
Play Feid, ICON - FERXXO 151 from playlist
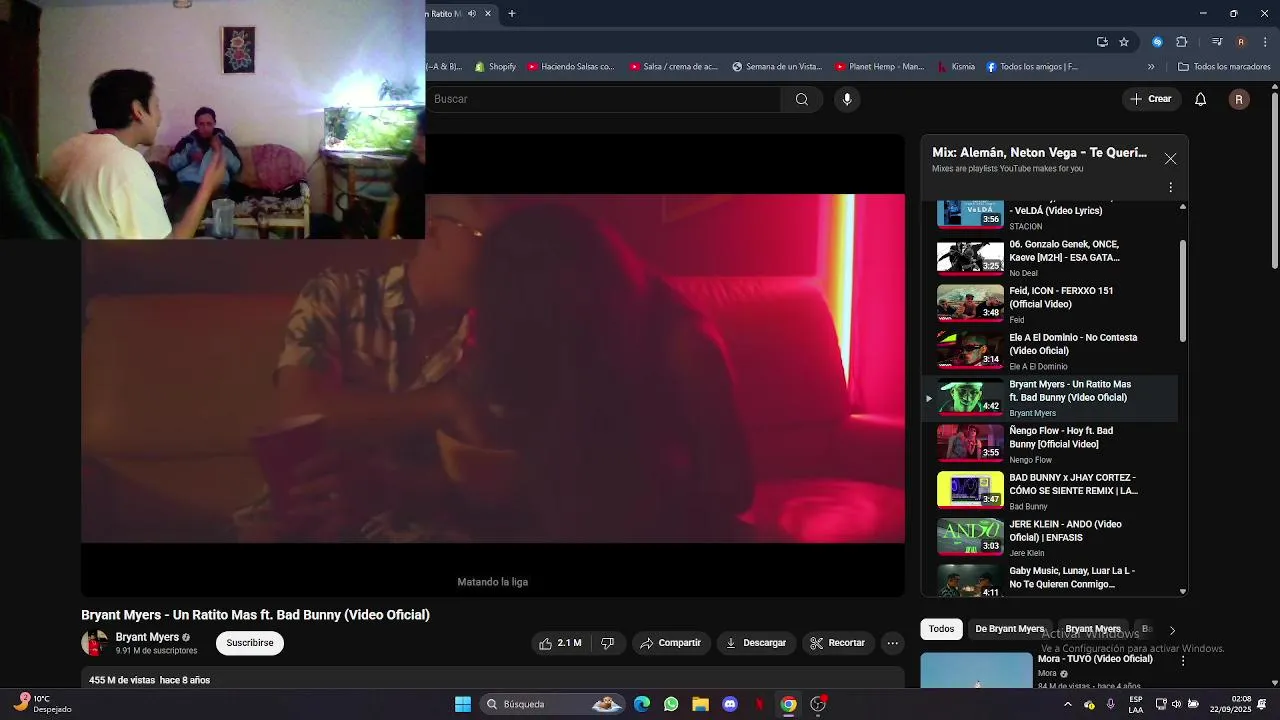point(1050,304)
